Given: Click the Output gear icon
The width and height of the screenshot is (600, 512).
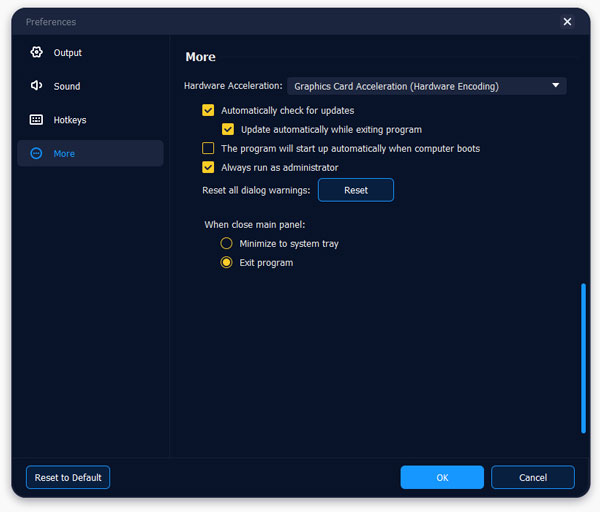Looking at the screenshot, I should (37, 52).
